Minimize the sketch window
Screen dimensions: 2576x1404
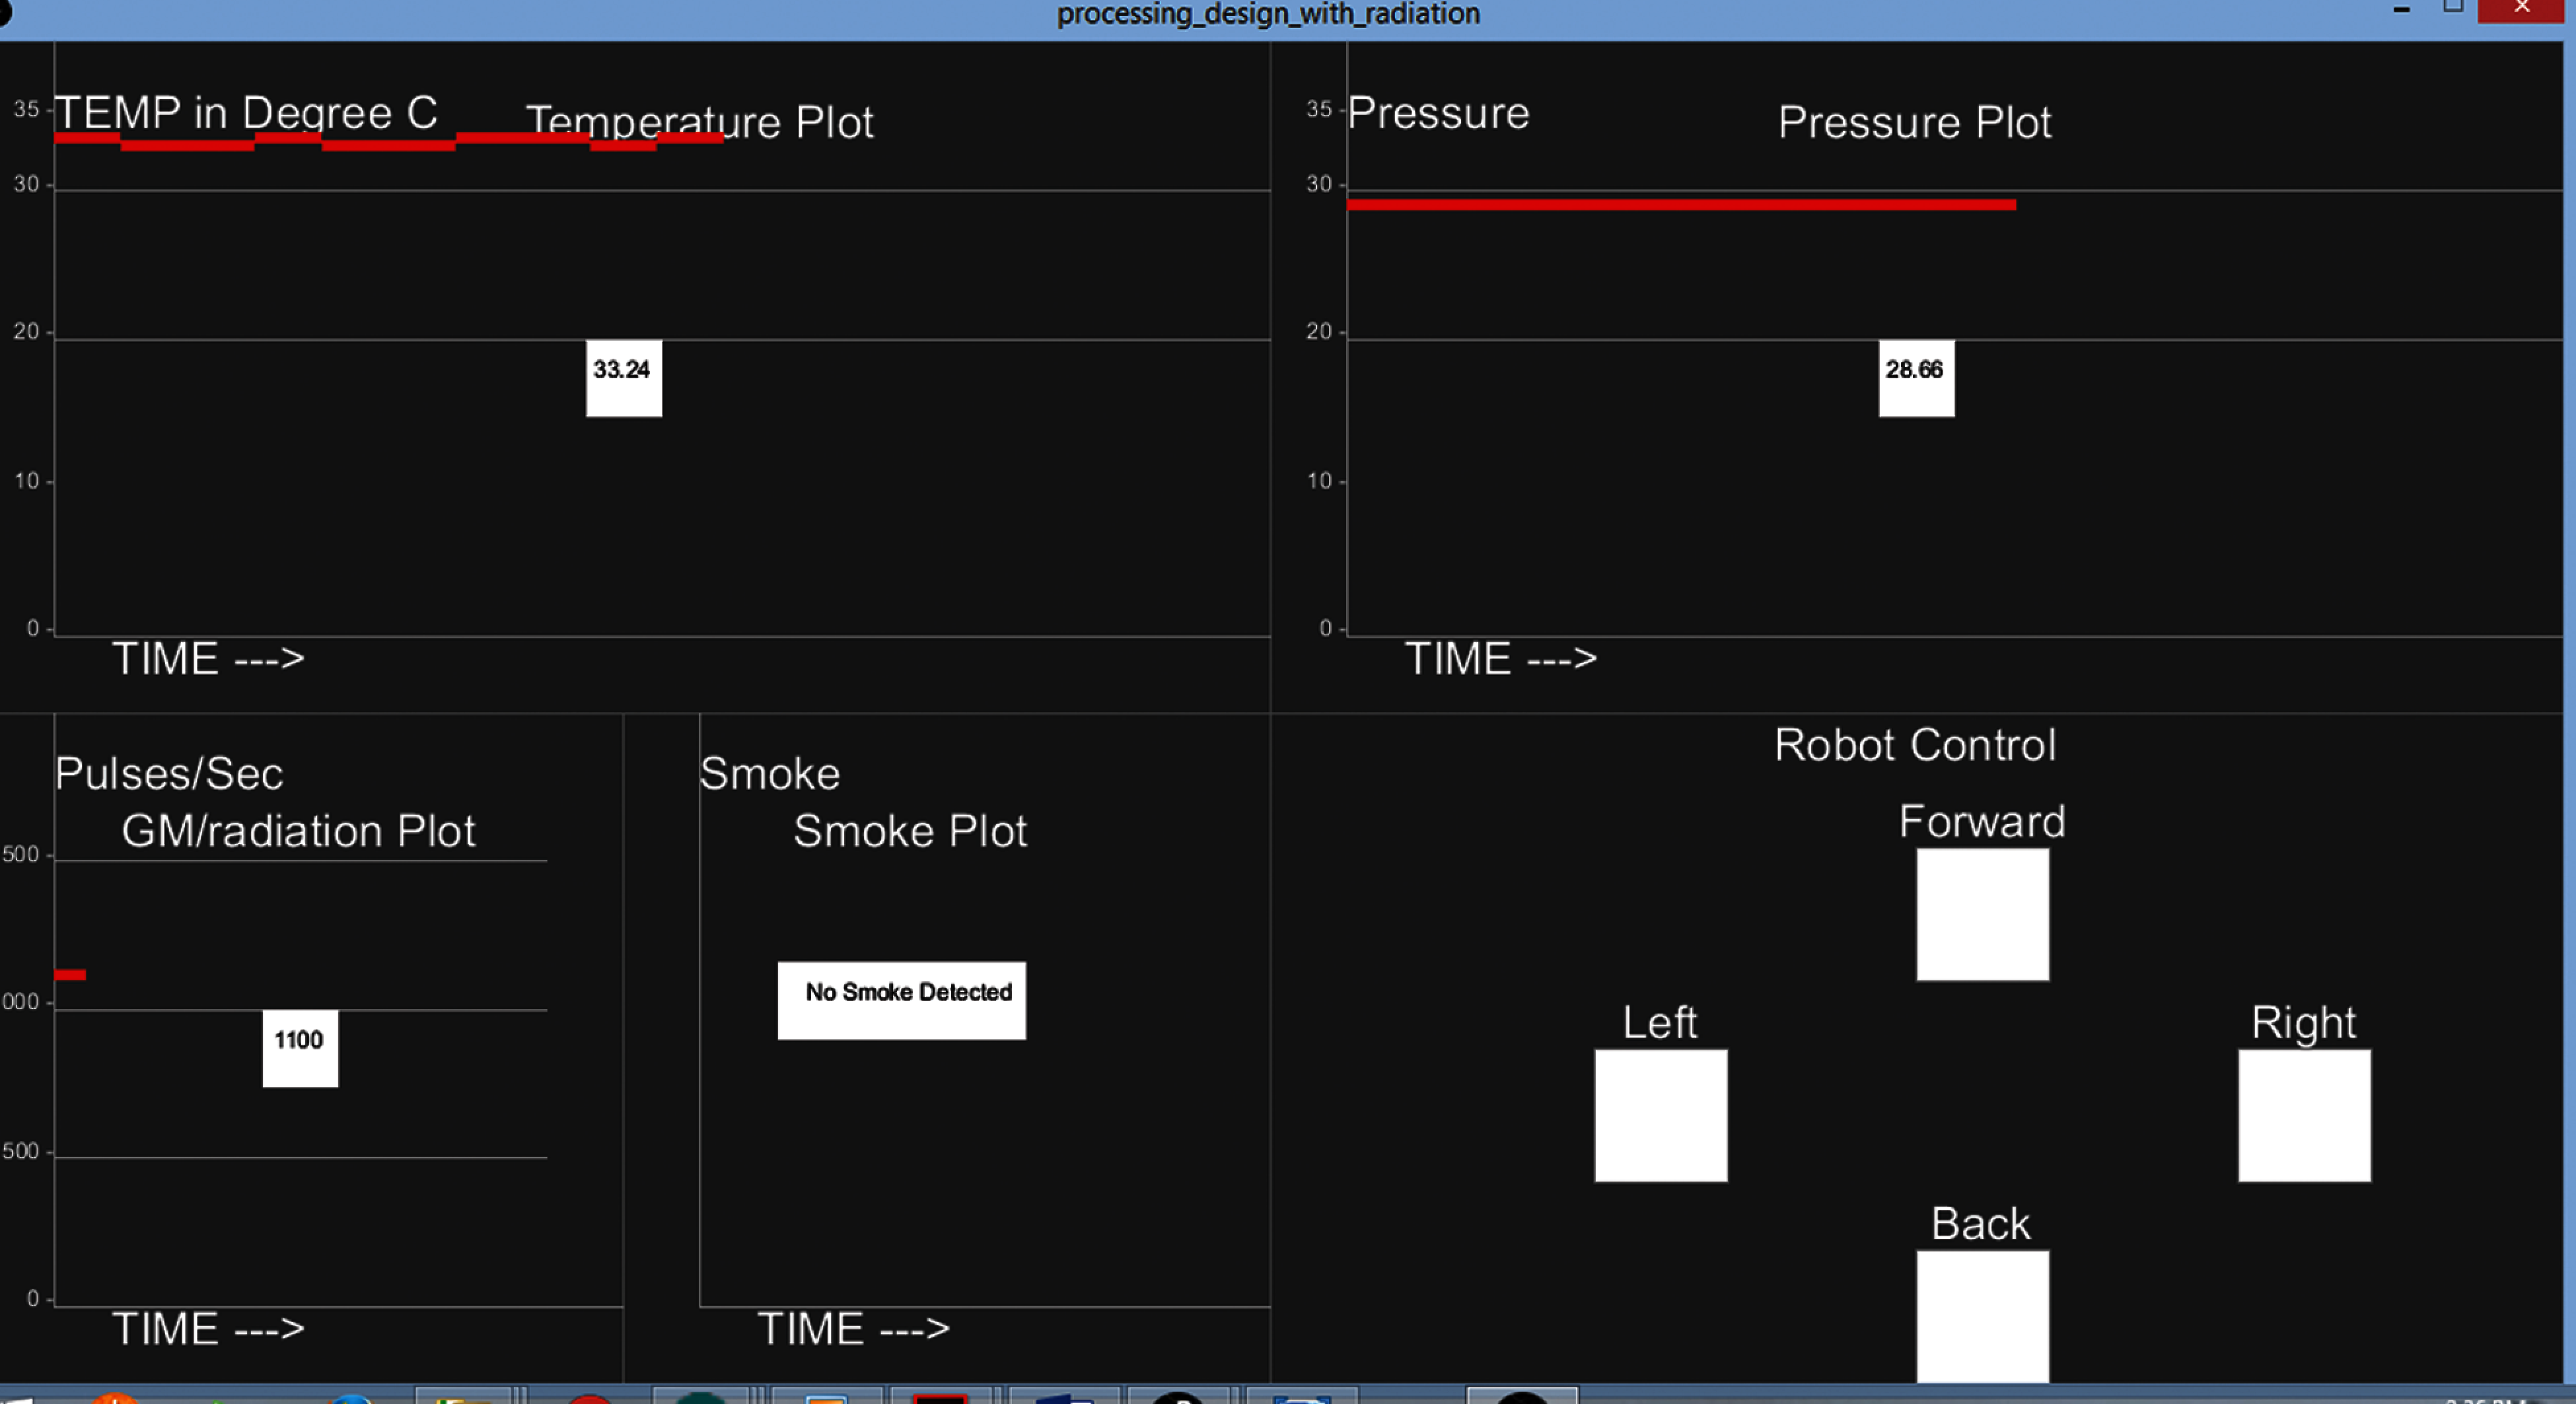coord(2401,9)
